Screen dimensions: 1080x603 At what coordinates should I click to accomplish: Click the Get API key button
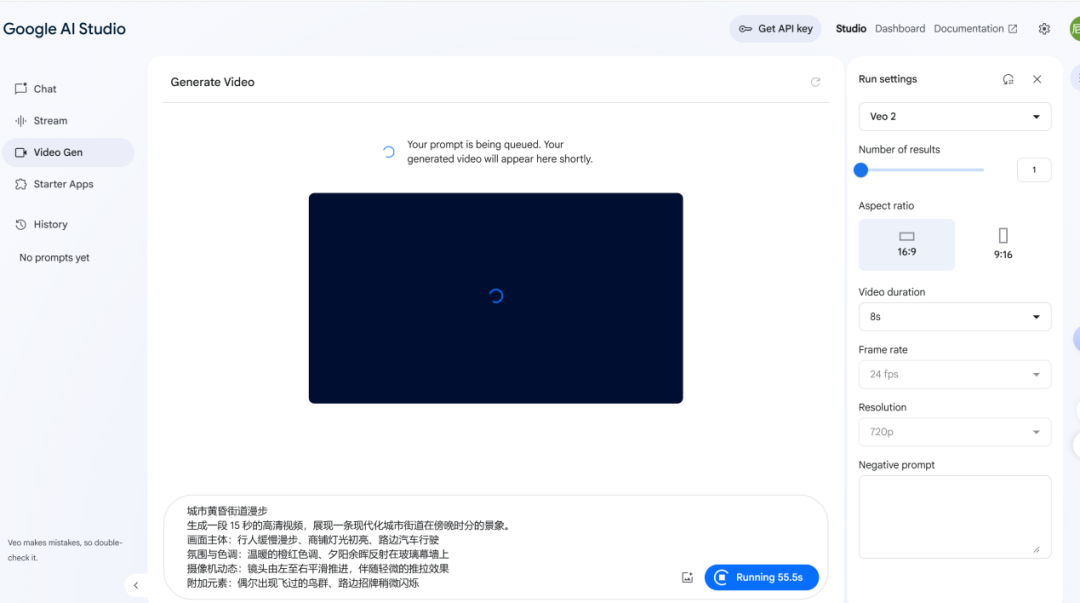click(776, 29)
